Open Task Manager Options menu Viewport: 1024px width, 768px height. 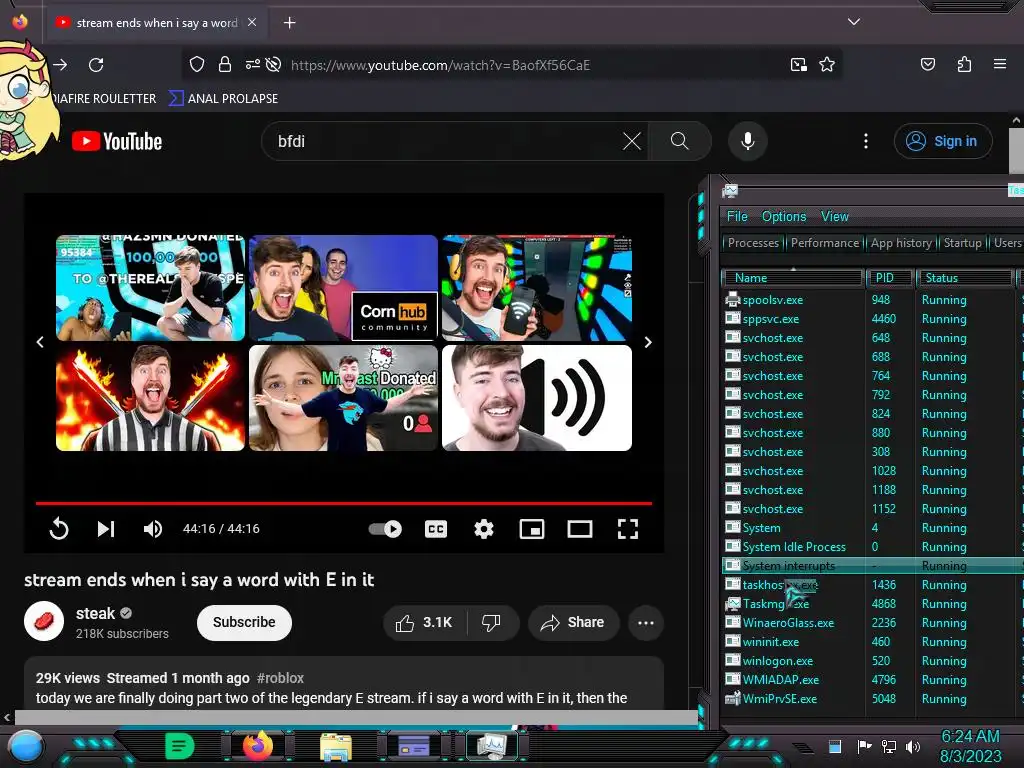[x=784, y=216]
